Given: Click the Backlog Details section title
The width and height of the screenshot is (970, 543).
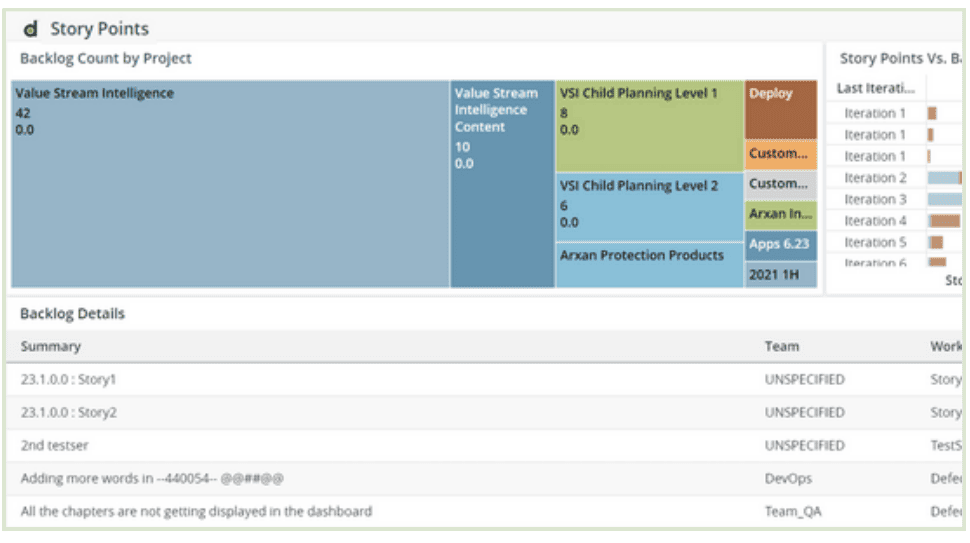Looking at the screenshot, I should click(x=72, y=314).
